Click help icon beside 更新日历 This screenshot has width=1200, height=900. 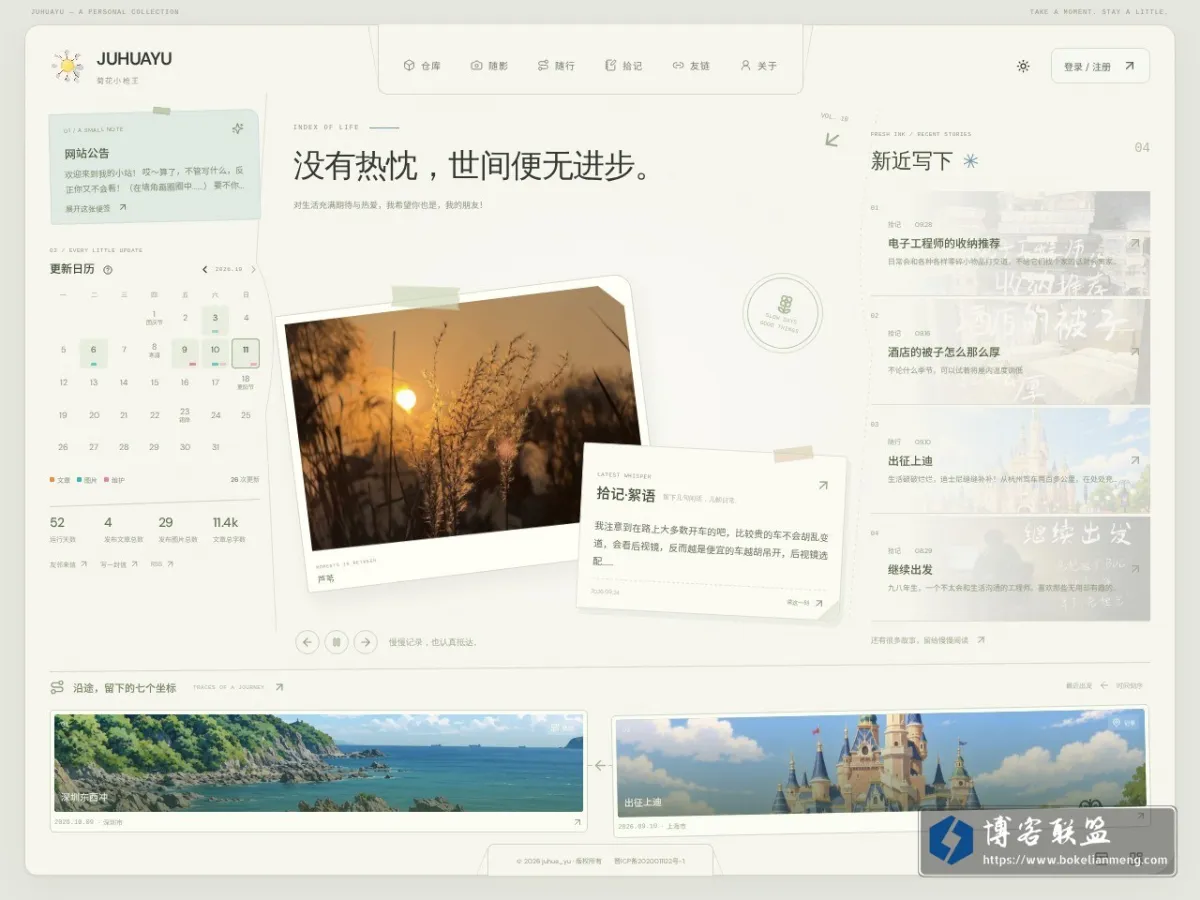tap(108, 269)
